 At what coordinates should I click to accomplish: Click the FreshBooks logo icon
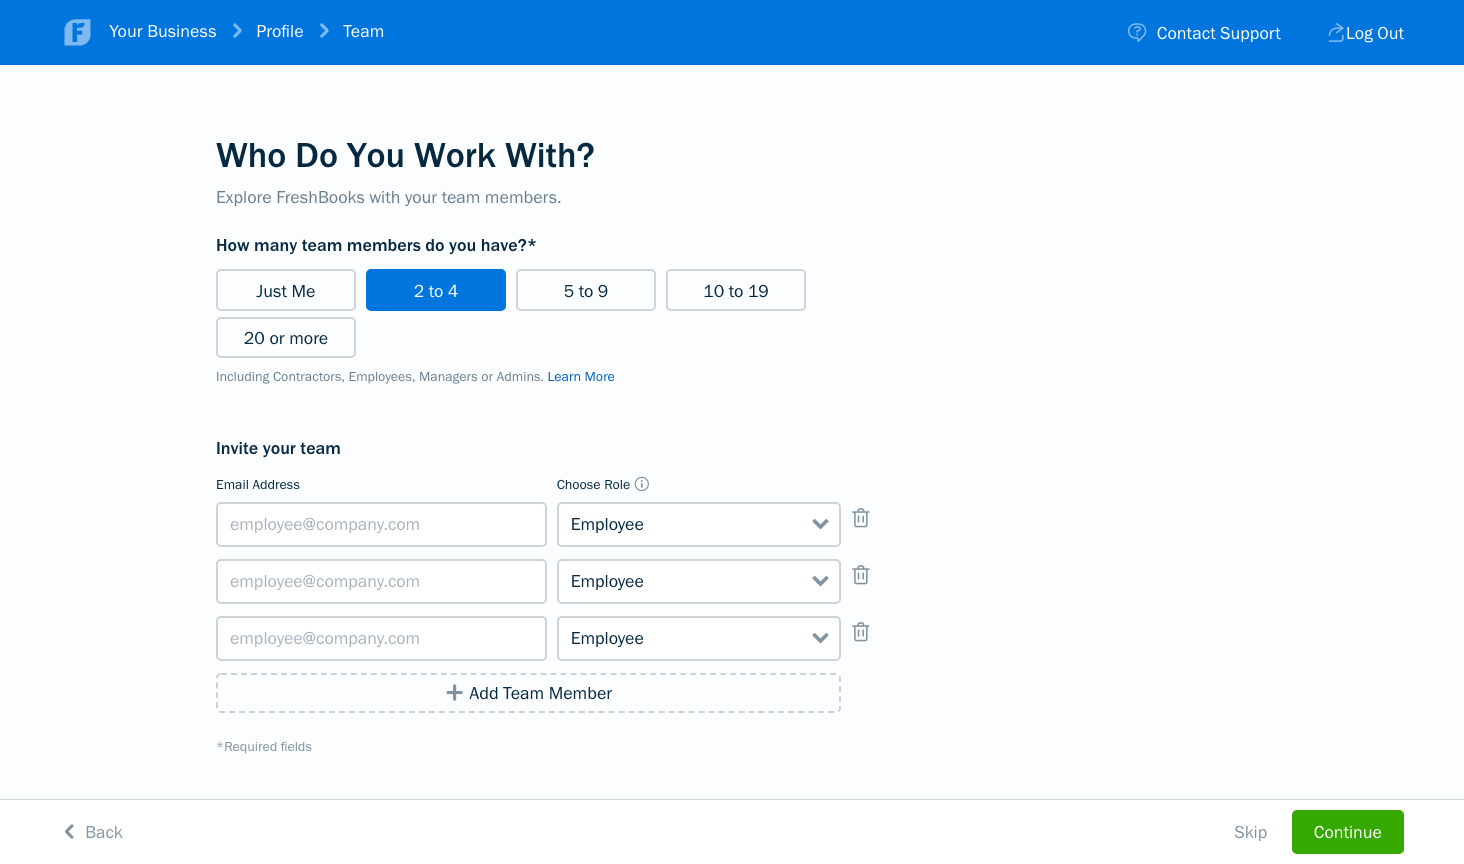[x=77, y=32]
